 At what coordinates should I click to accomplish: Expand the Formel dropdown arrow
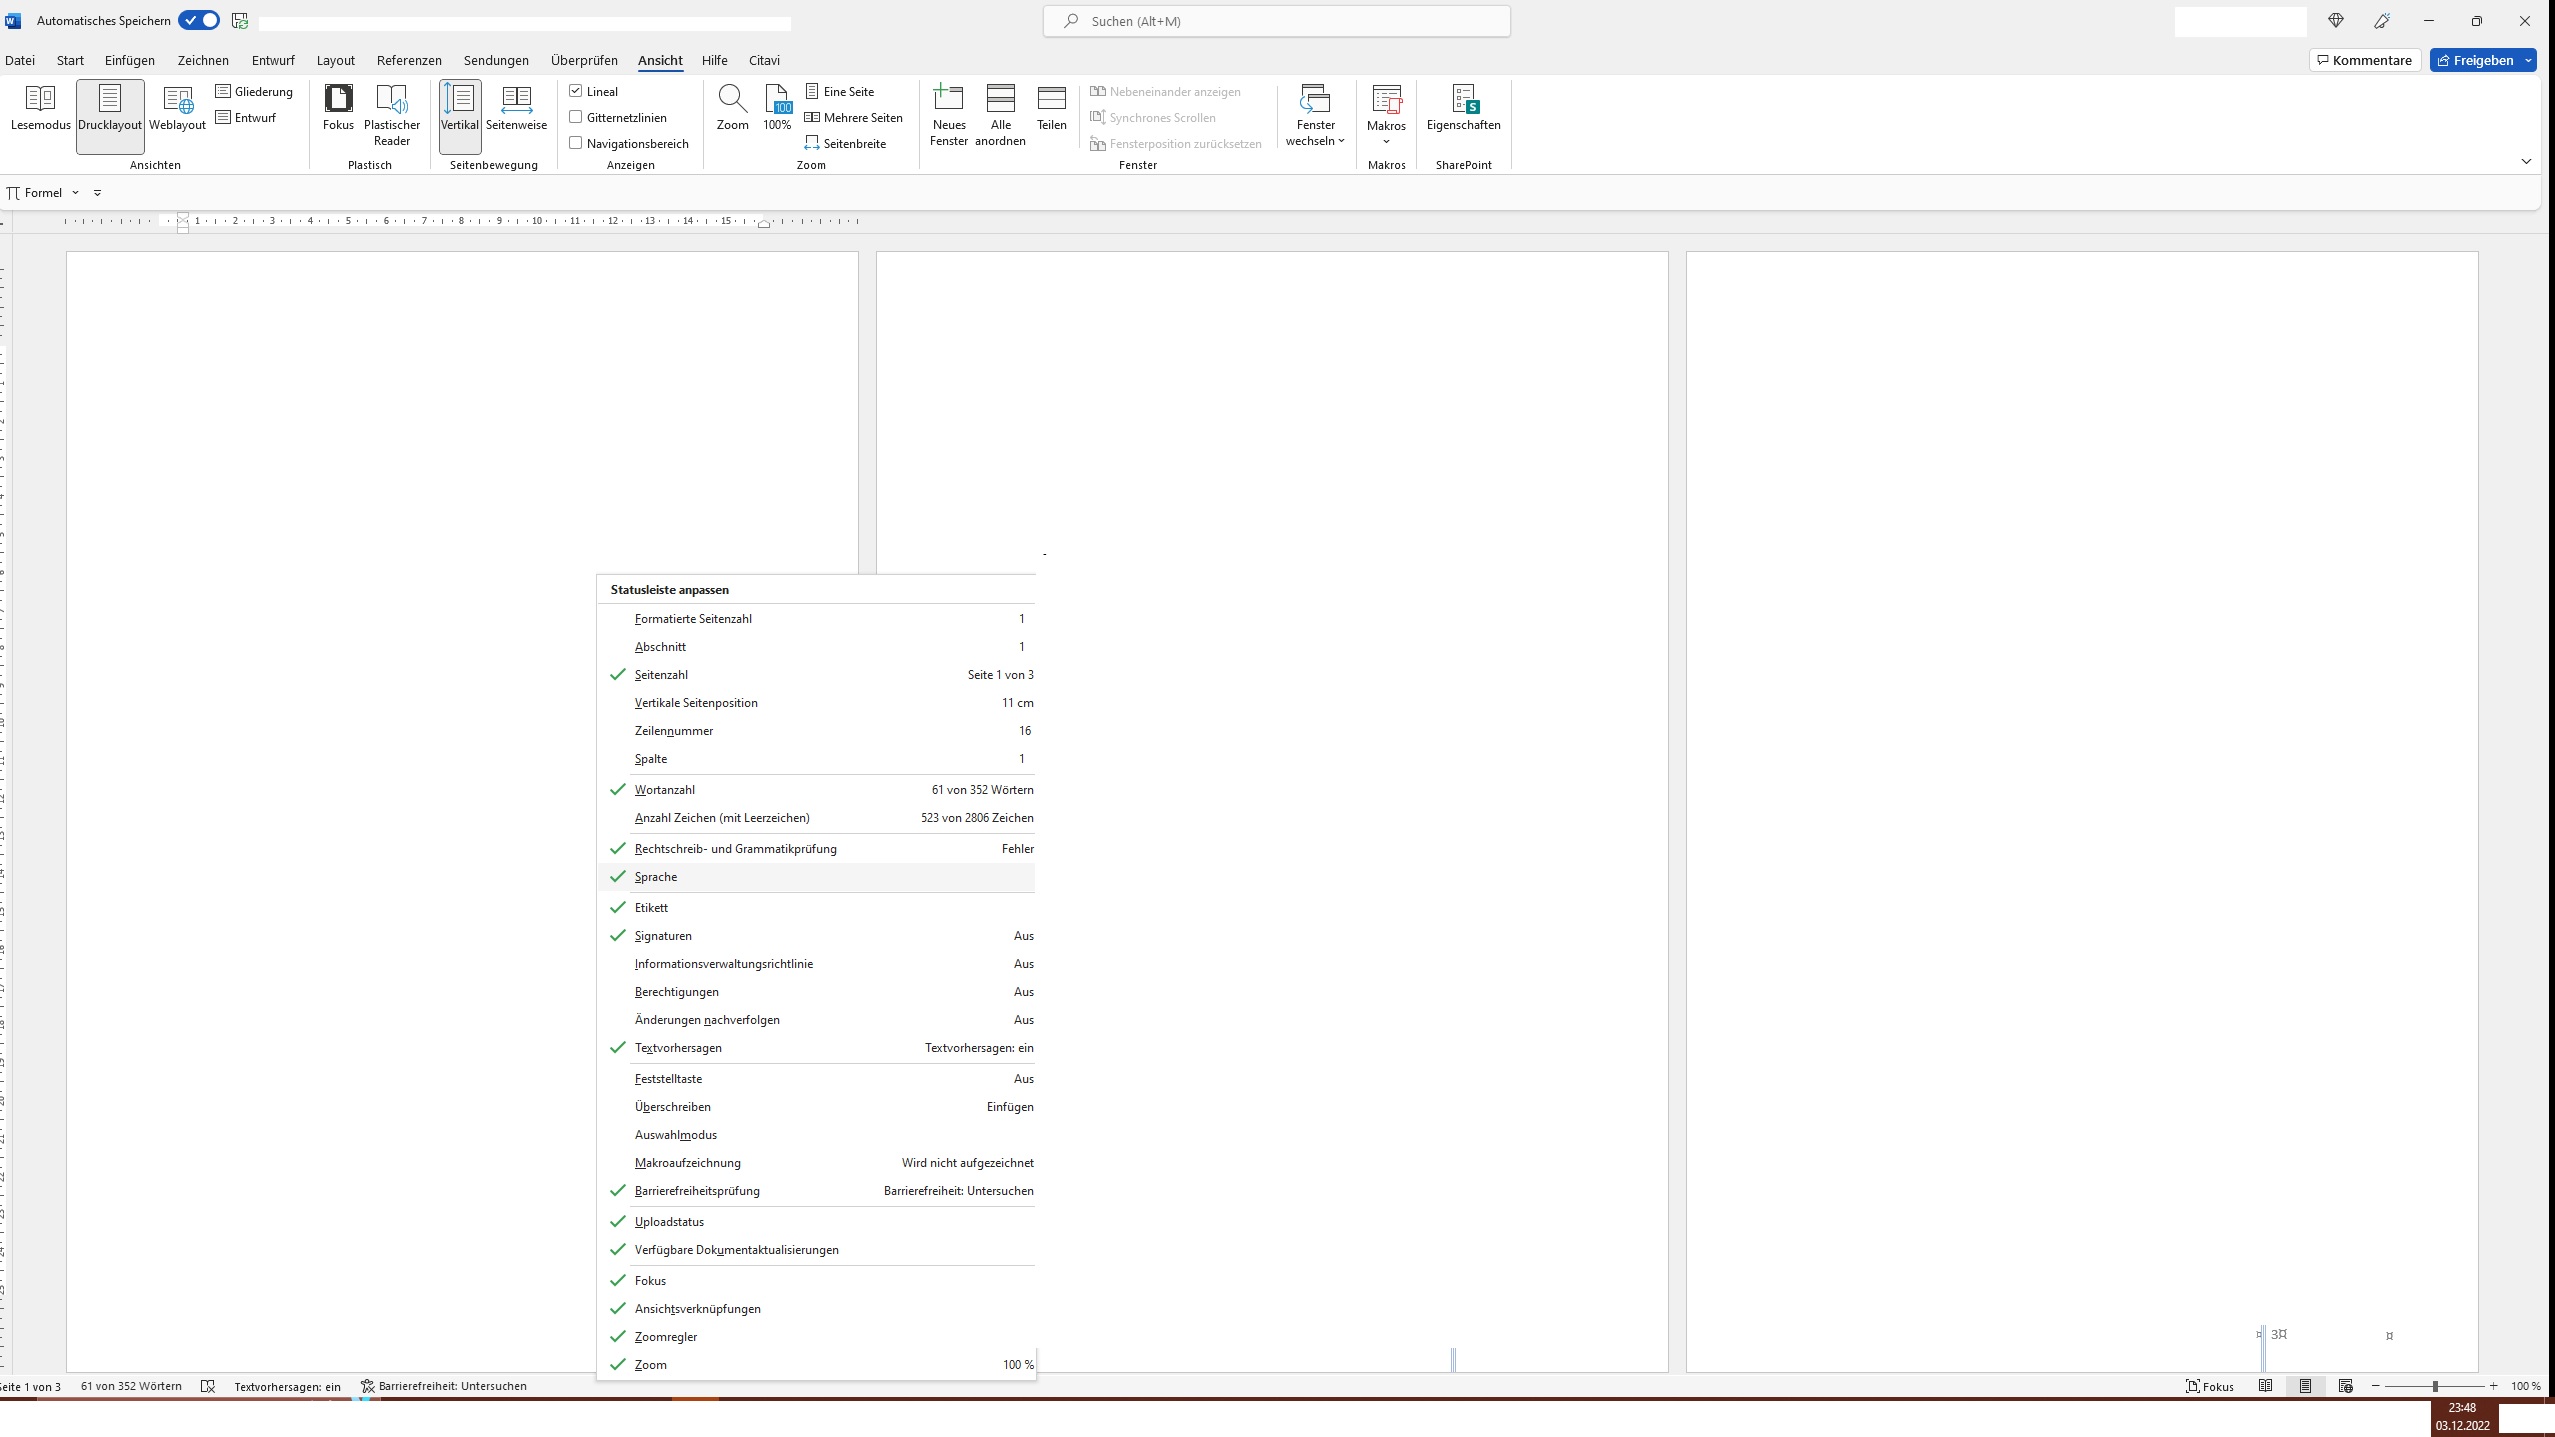click(75, 193)
